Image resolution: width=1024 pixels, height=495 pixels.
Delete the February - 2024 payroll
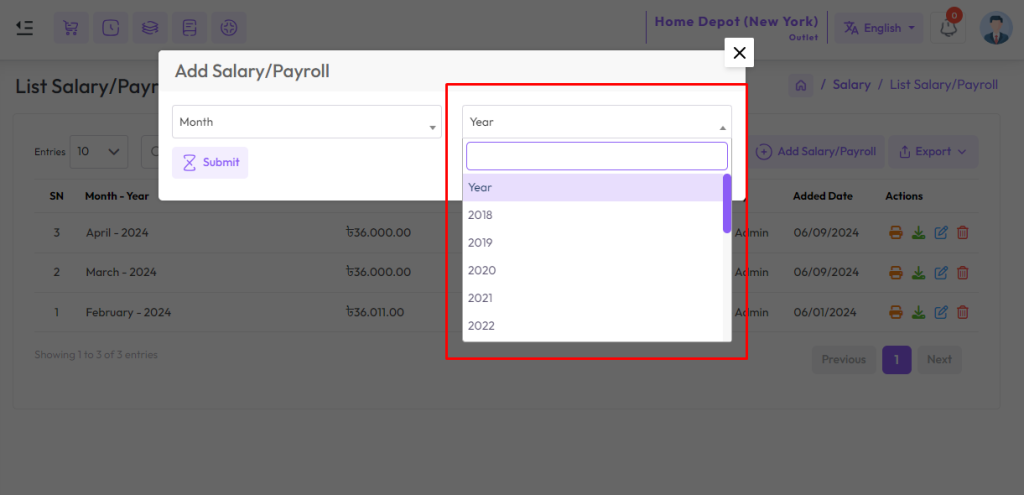(962, 312)
